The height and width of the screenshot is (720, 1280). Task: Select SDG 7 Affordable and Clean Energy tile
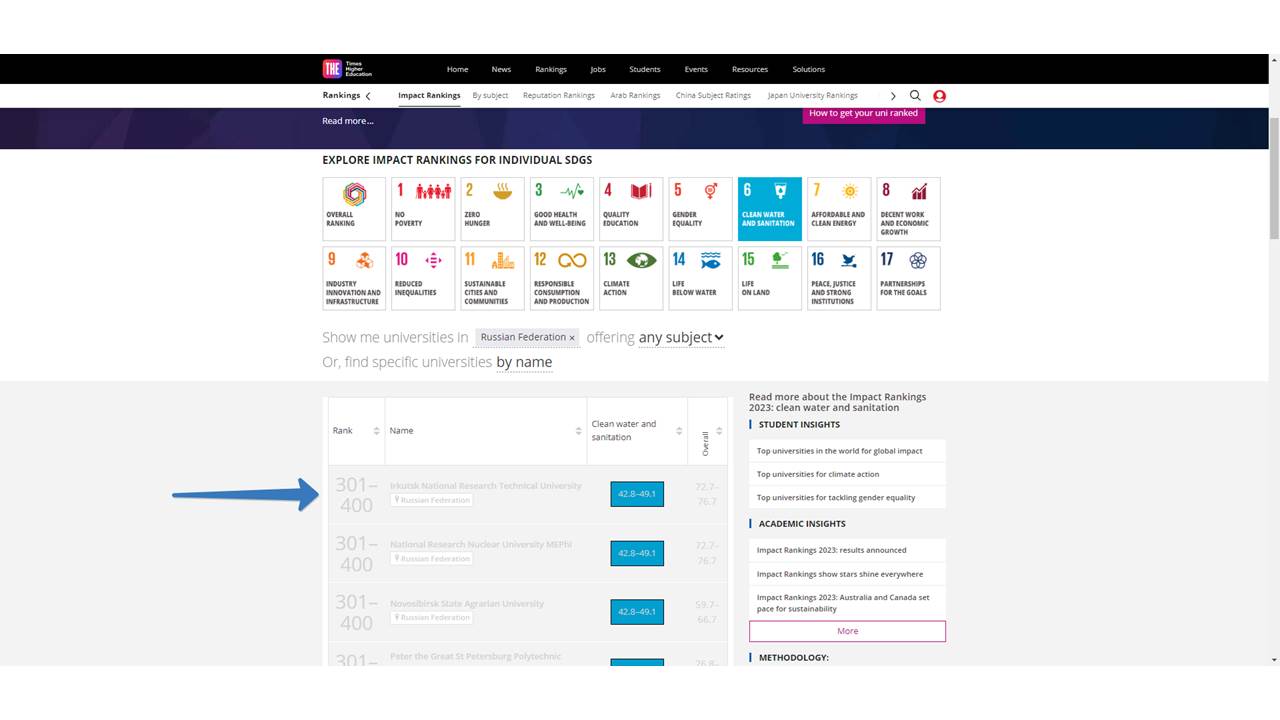click(x=839, y=209)
